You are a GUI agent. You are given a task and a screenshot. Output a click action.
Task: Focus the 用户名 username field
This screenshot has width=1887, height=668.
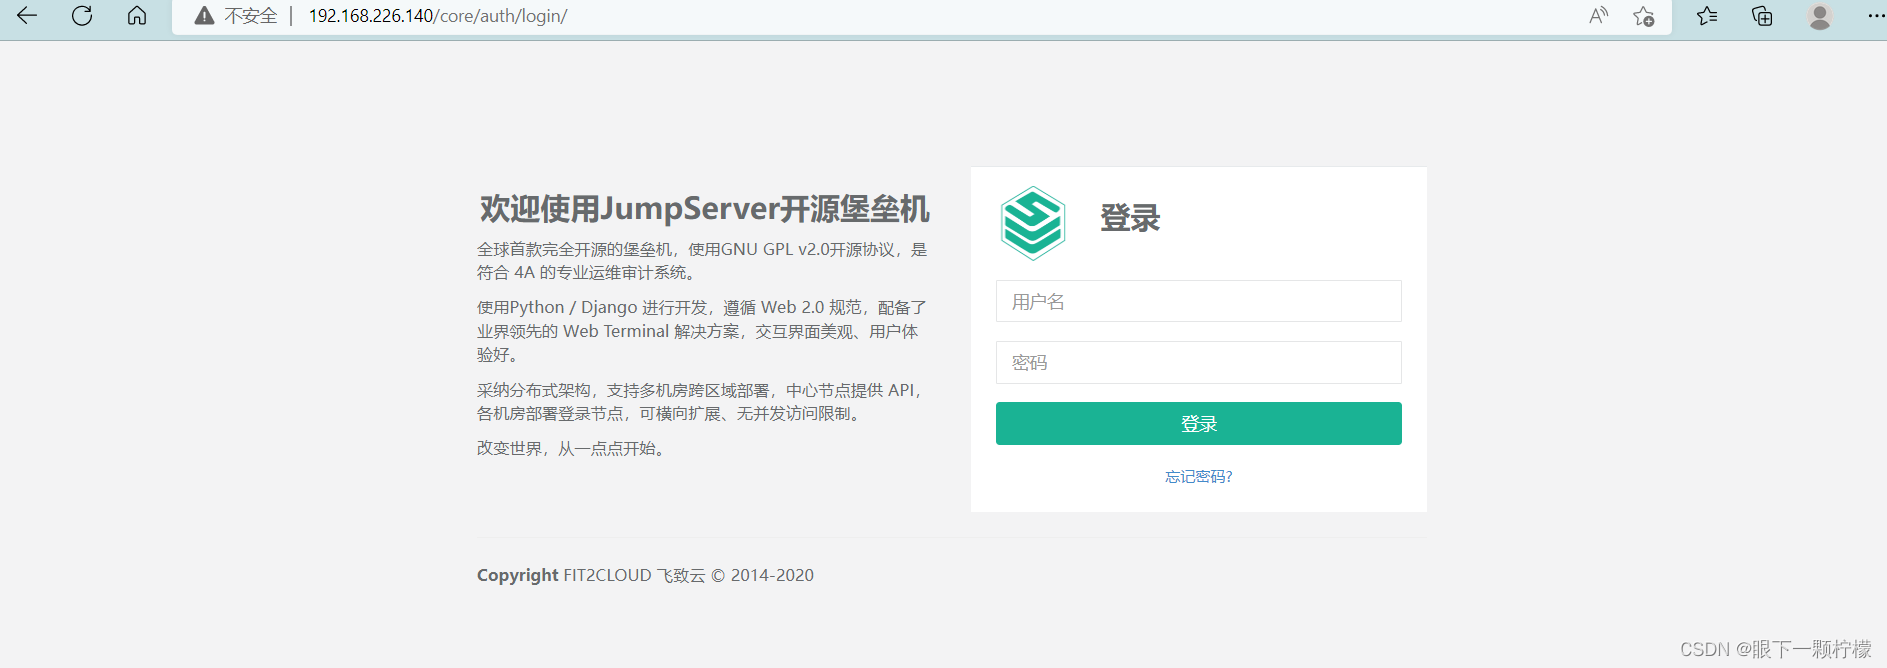1198,301
